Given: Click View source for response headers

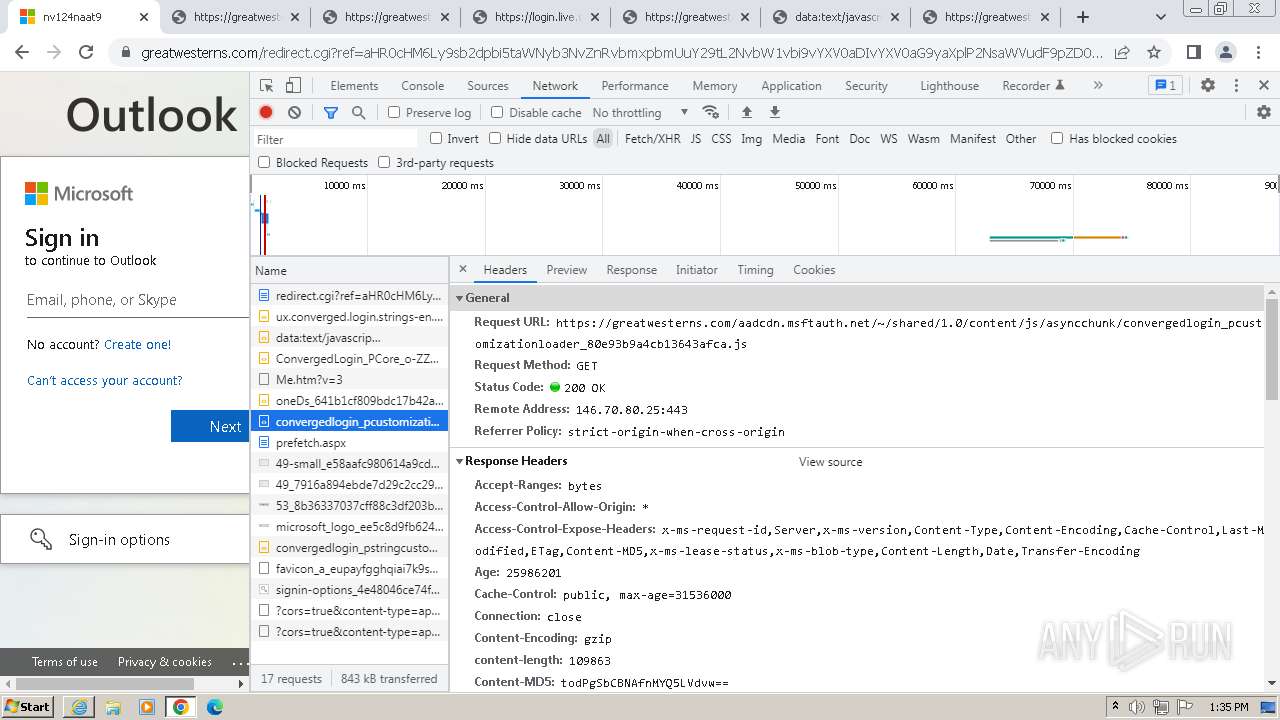Looking at the screenshot, I should [830, 462].
